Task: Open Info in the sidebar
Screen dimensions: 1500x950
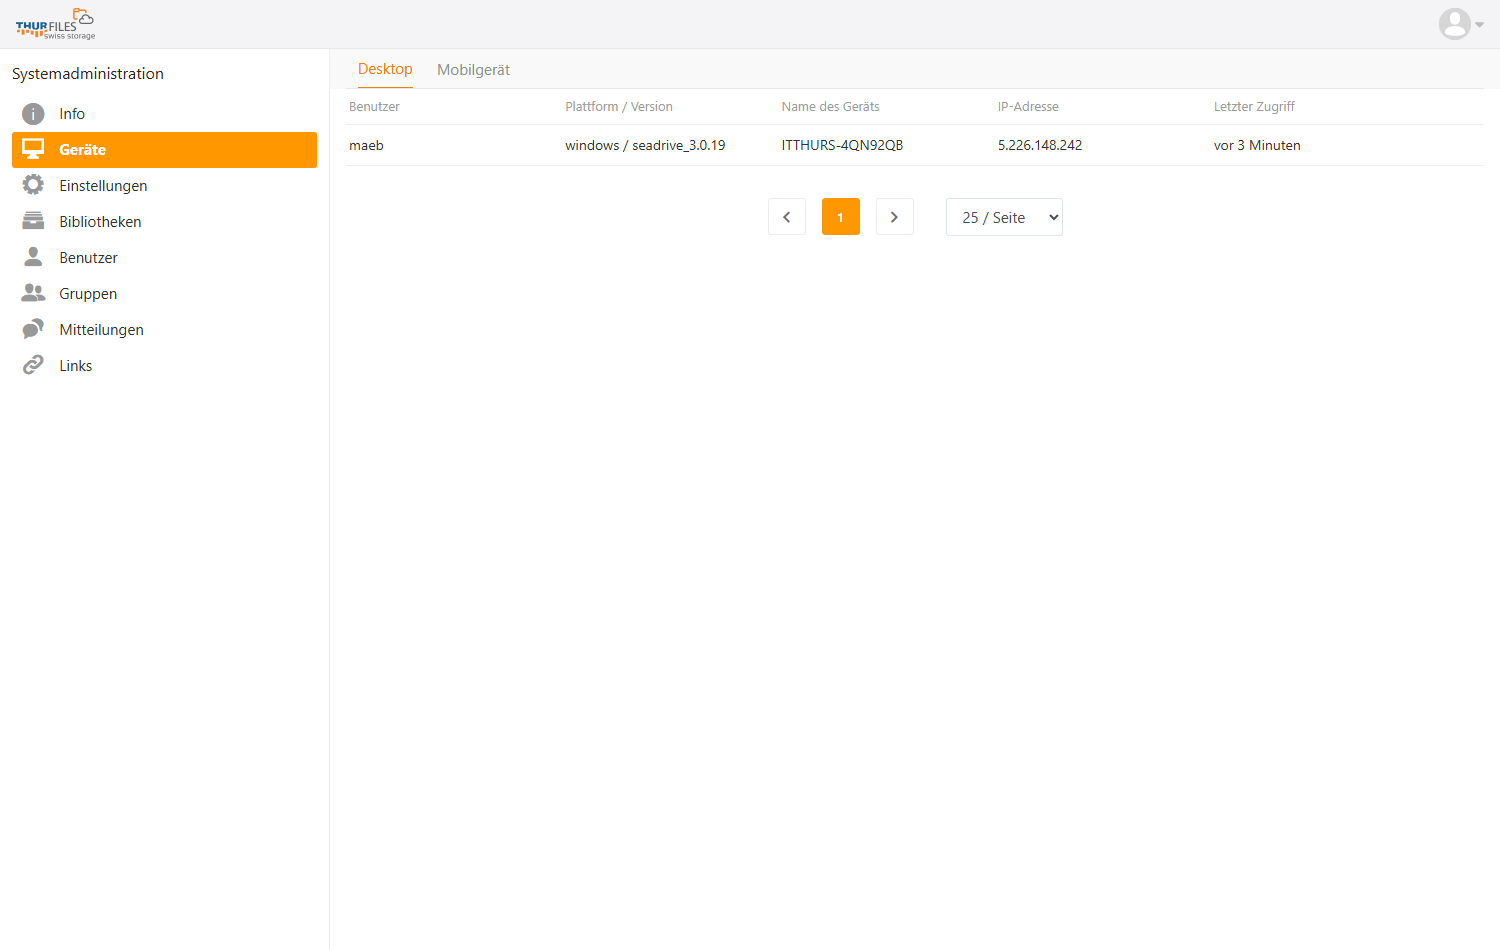Action: 164,114
